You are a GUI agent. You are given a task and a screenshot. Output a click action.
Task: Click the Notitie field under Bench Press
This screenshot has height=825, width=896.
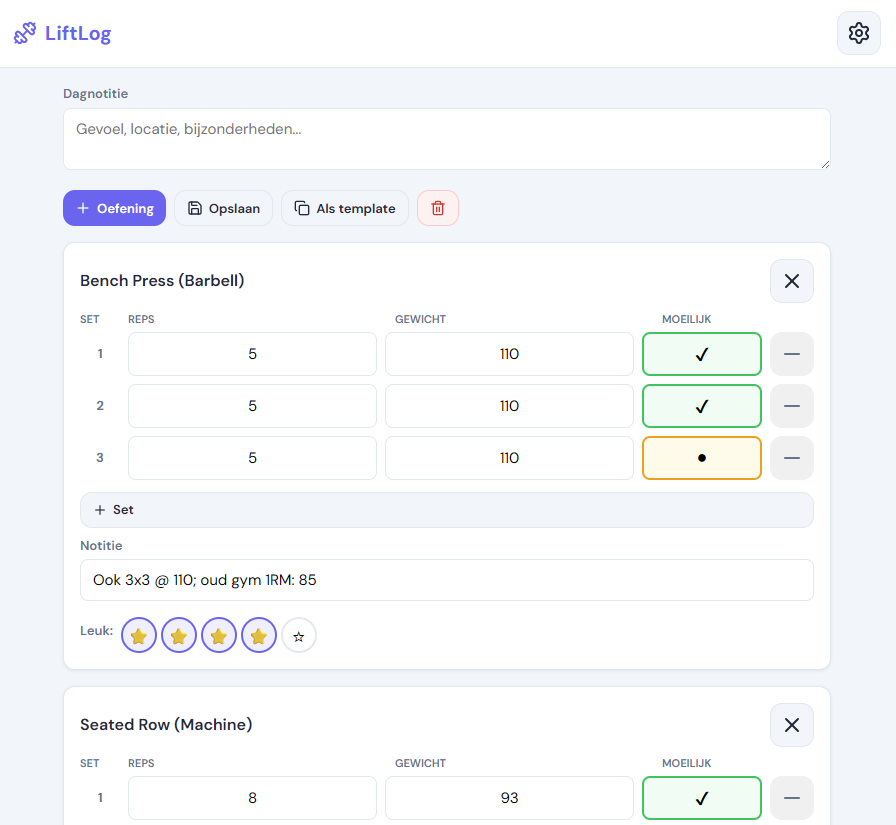click(446, 581)
